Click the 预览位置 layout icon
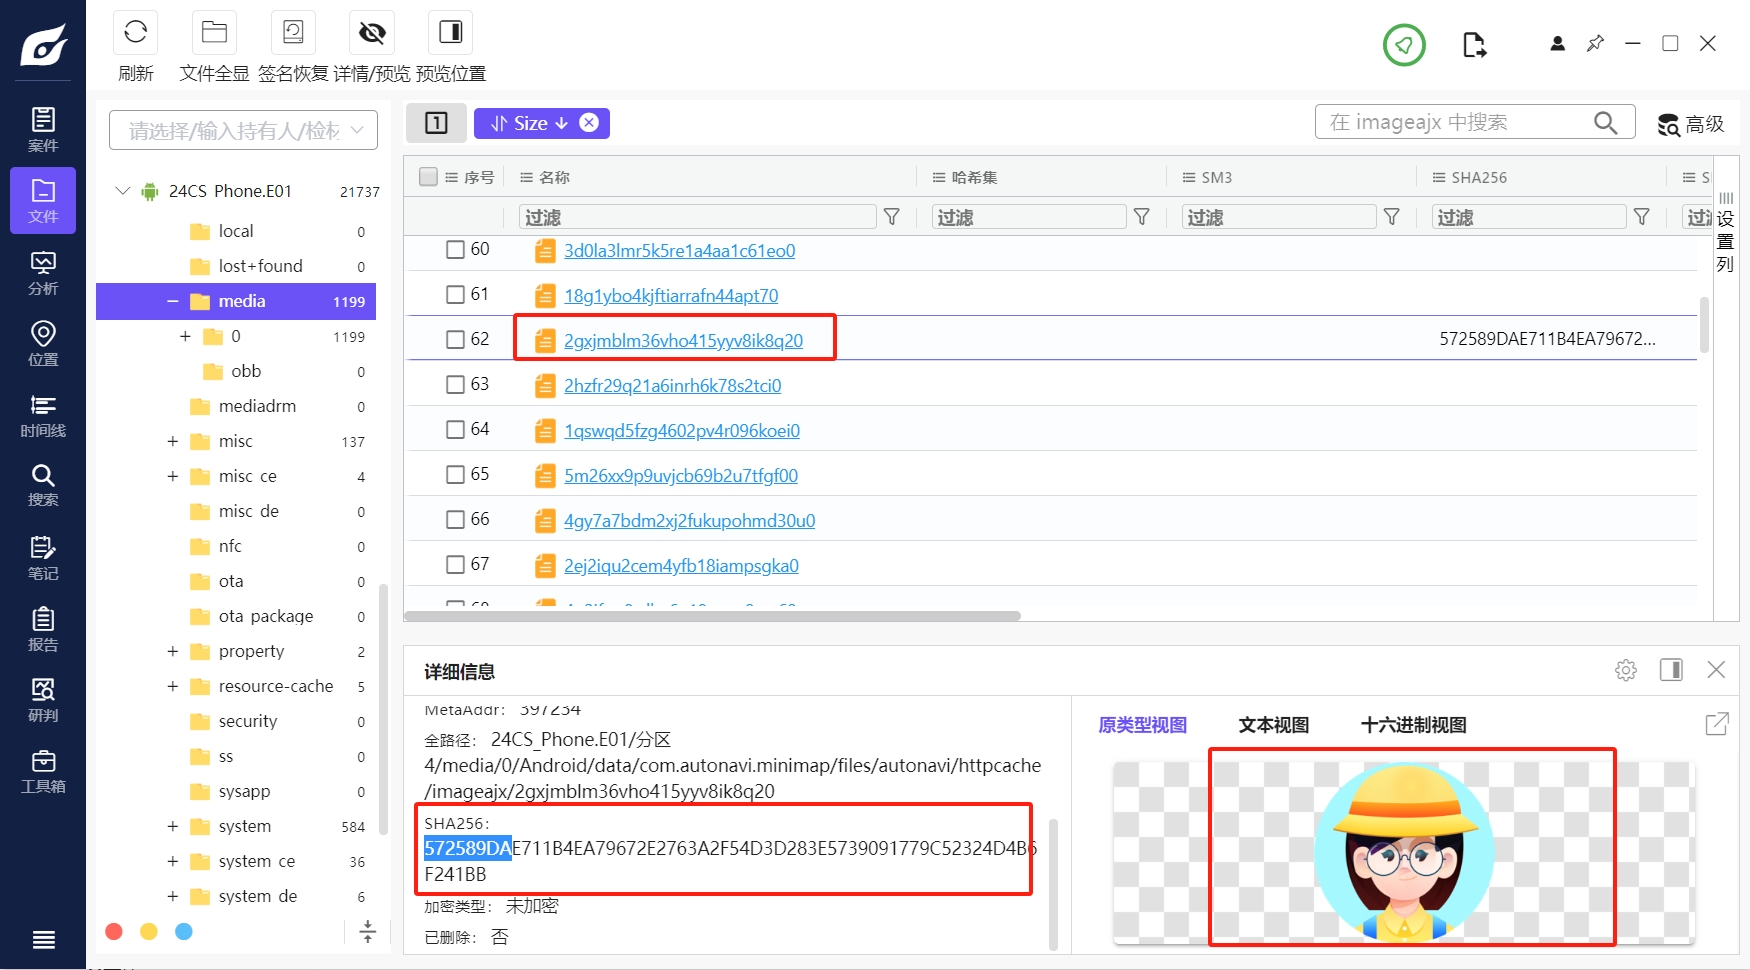The image size is (1750, 970). (451, 32)
